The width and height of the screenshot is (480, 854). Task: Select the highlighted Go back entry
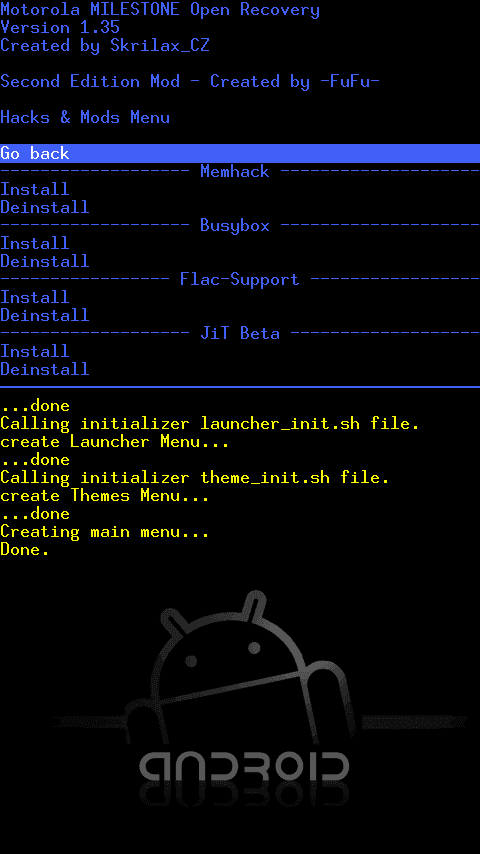pyautogui.click(x=240, y=154)
